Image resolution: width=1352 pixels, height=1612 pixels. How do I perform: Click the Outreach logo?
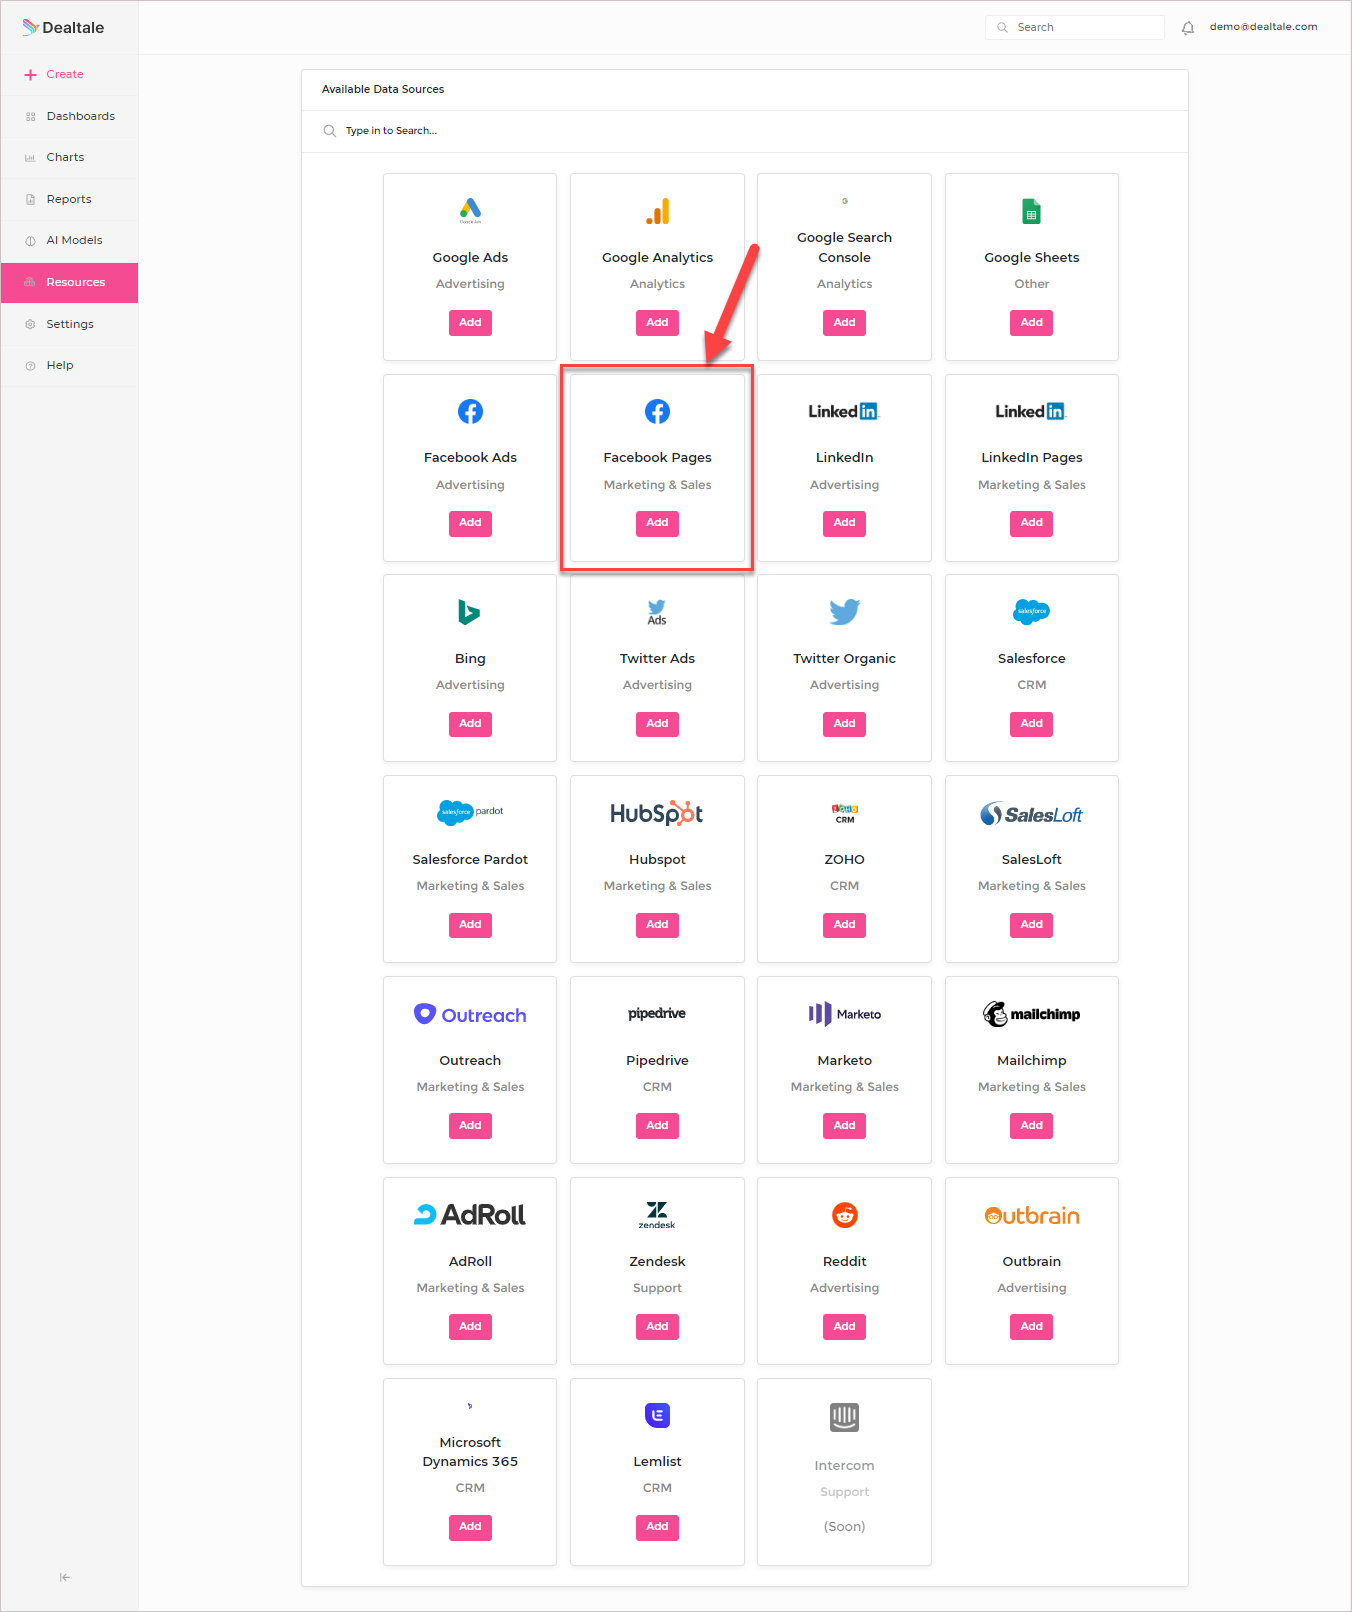click(470, 1015)
